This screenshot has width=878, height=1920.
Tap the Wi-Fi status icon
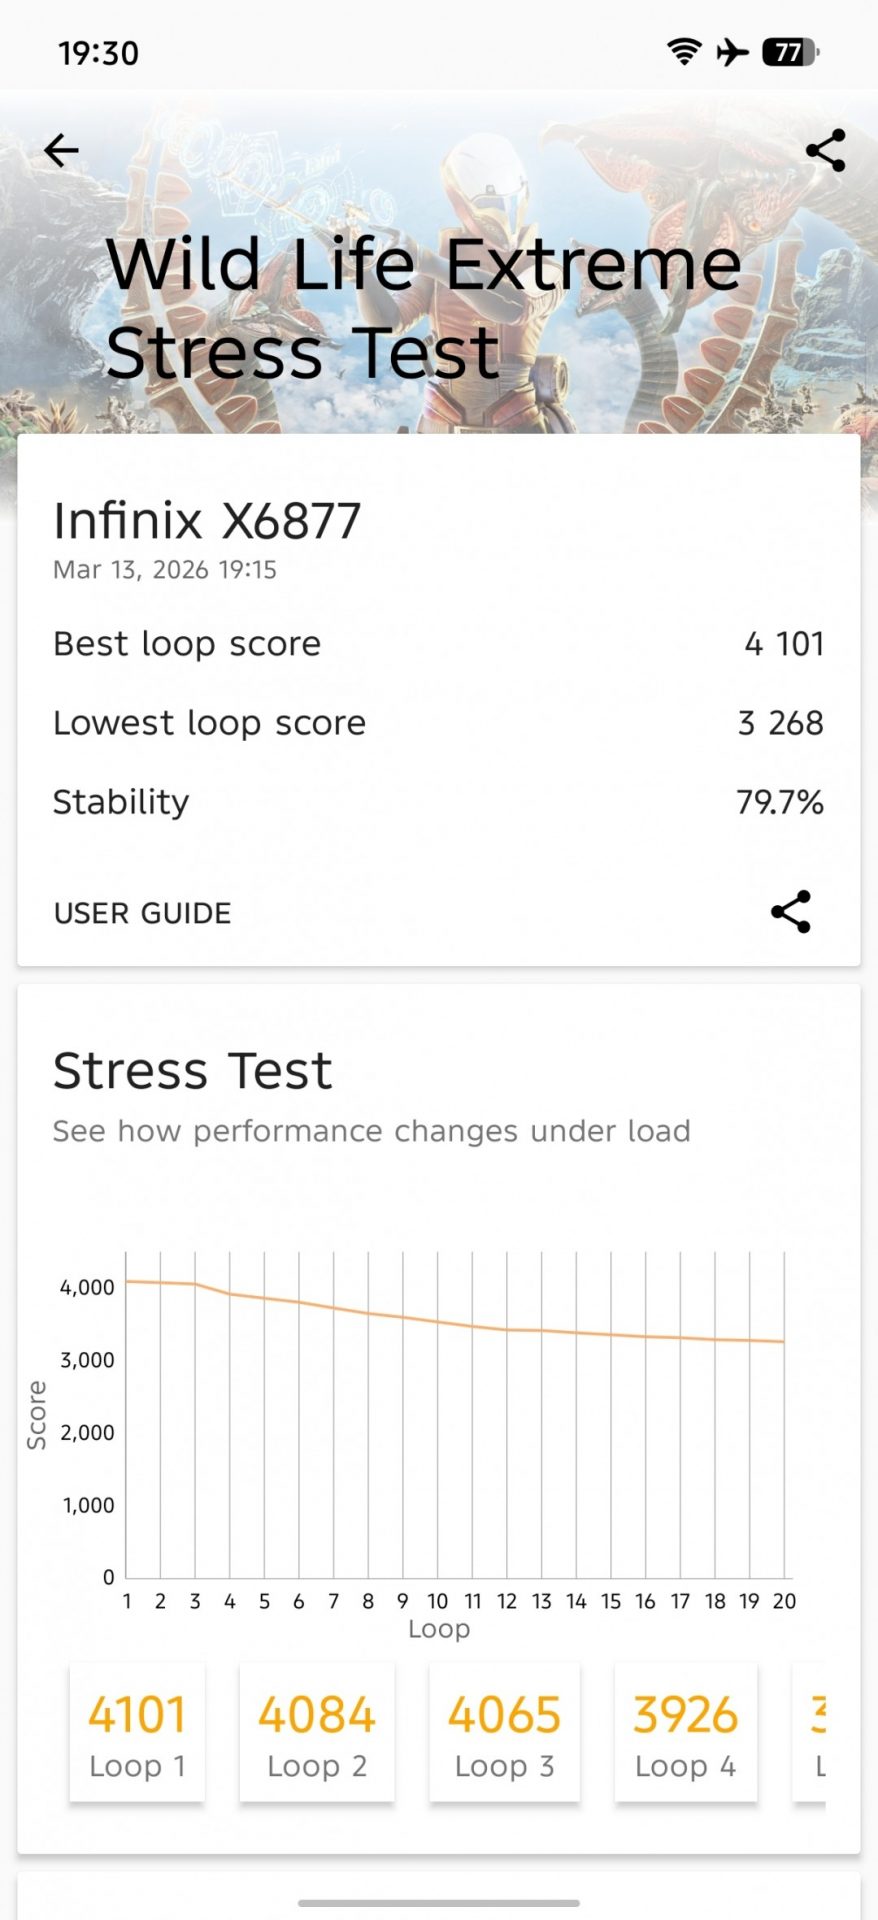684,52
